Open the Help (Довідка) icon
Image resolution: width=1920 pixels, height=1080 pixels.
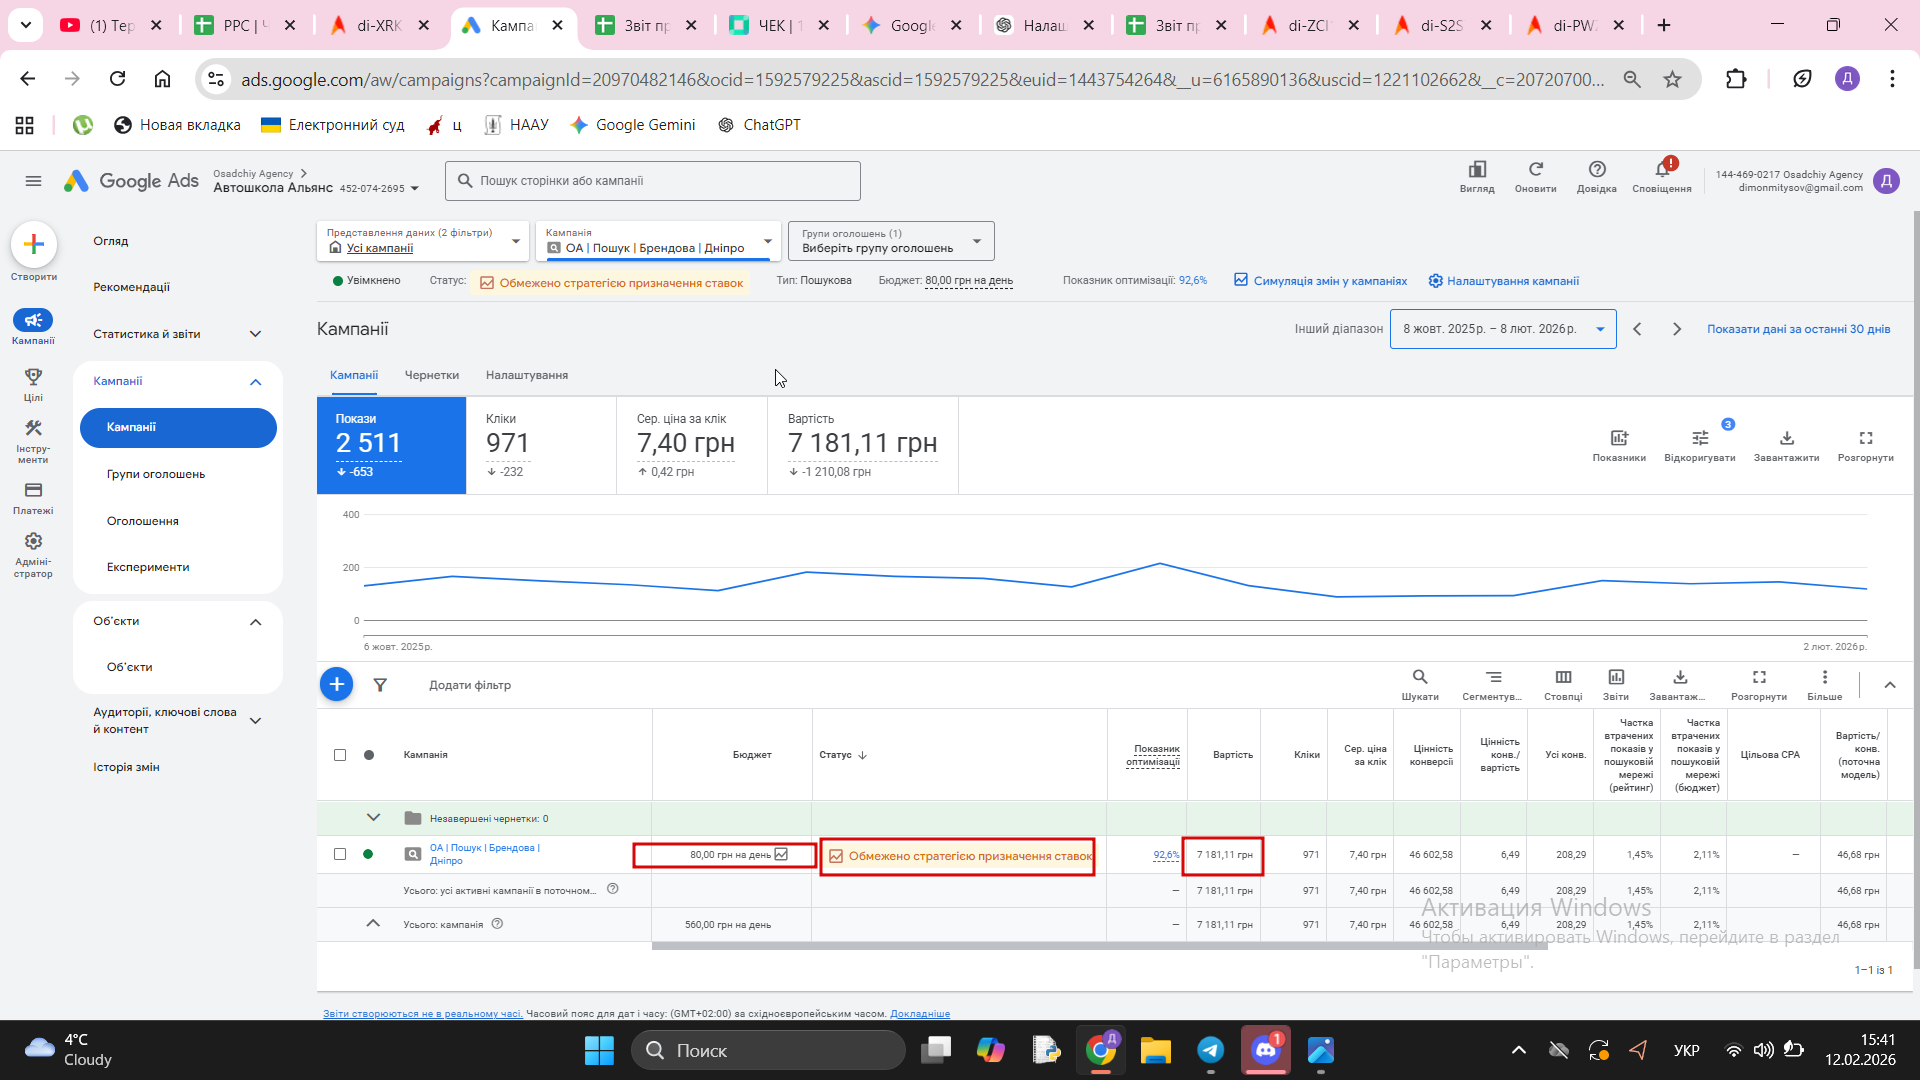point(1596,171)
